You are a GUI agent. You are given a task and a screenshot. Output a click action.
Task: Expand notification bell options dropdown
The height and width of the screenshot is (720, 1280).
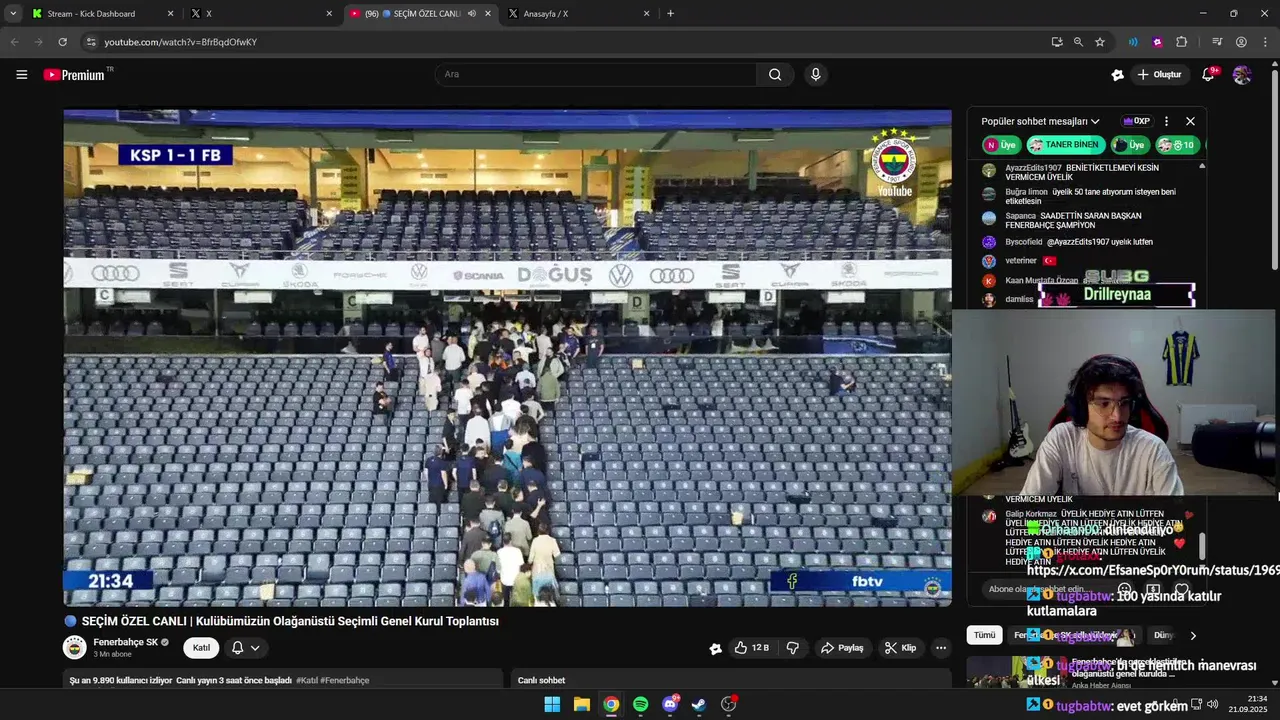pyautogui.click(x=255, y=648)
